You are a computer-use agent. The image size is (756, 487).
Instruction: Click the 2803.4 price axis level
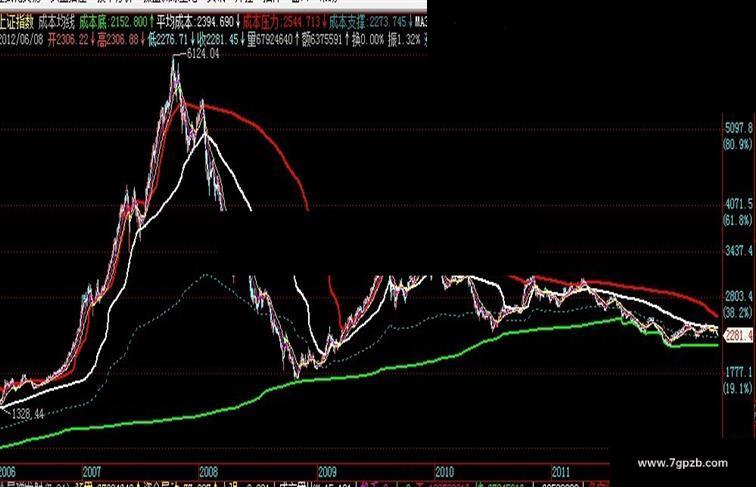(738, 297)
